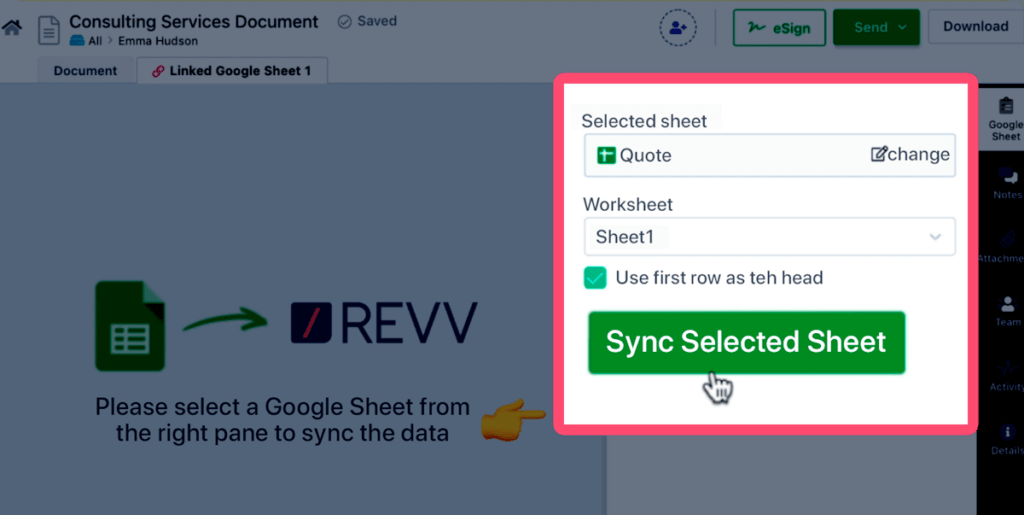Expand the Worksheet Sheet1 dropdown
The width and height of the screenshot is (1024, 515).
(x=769, y=236)
